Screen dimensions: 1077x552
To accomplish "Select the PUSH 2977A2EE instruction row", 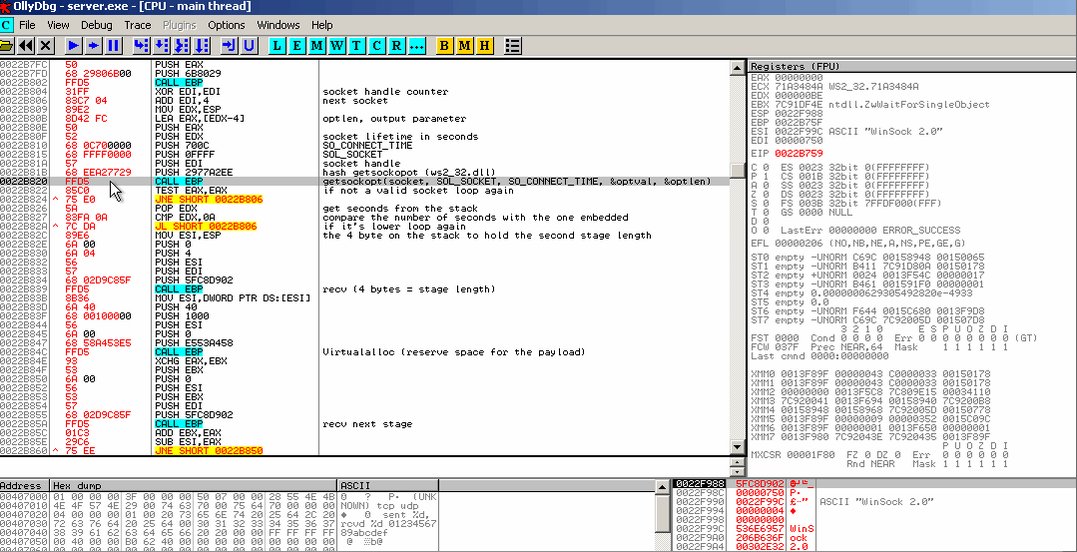I will click(x=365, y=172).
